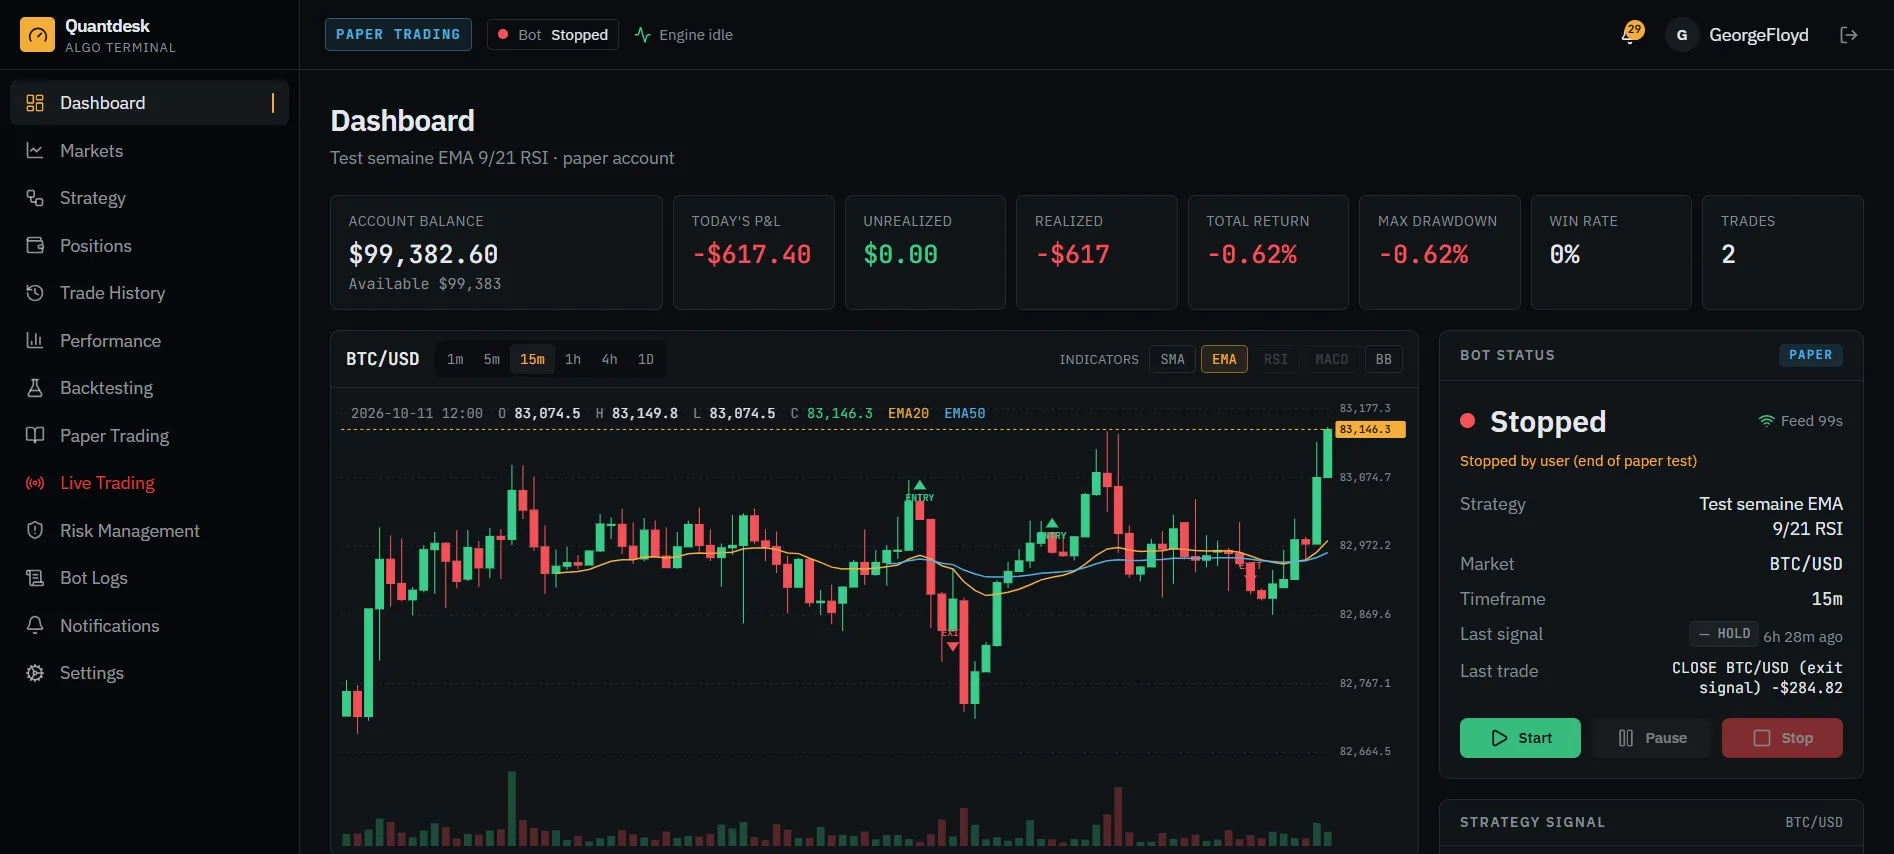
Task: Click the Strategy icon in sidebar
Action: [35, 198]
